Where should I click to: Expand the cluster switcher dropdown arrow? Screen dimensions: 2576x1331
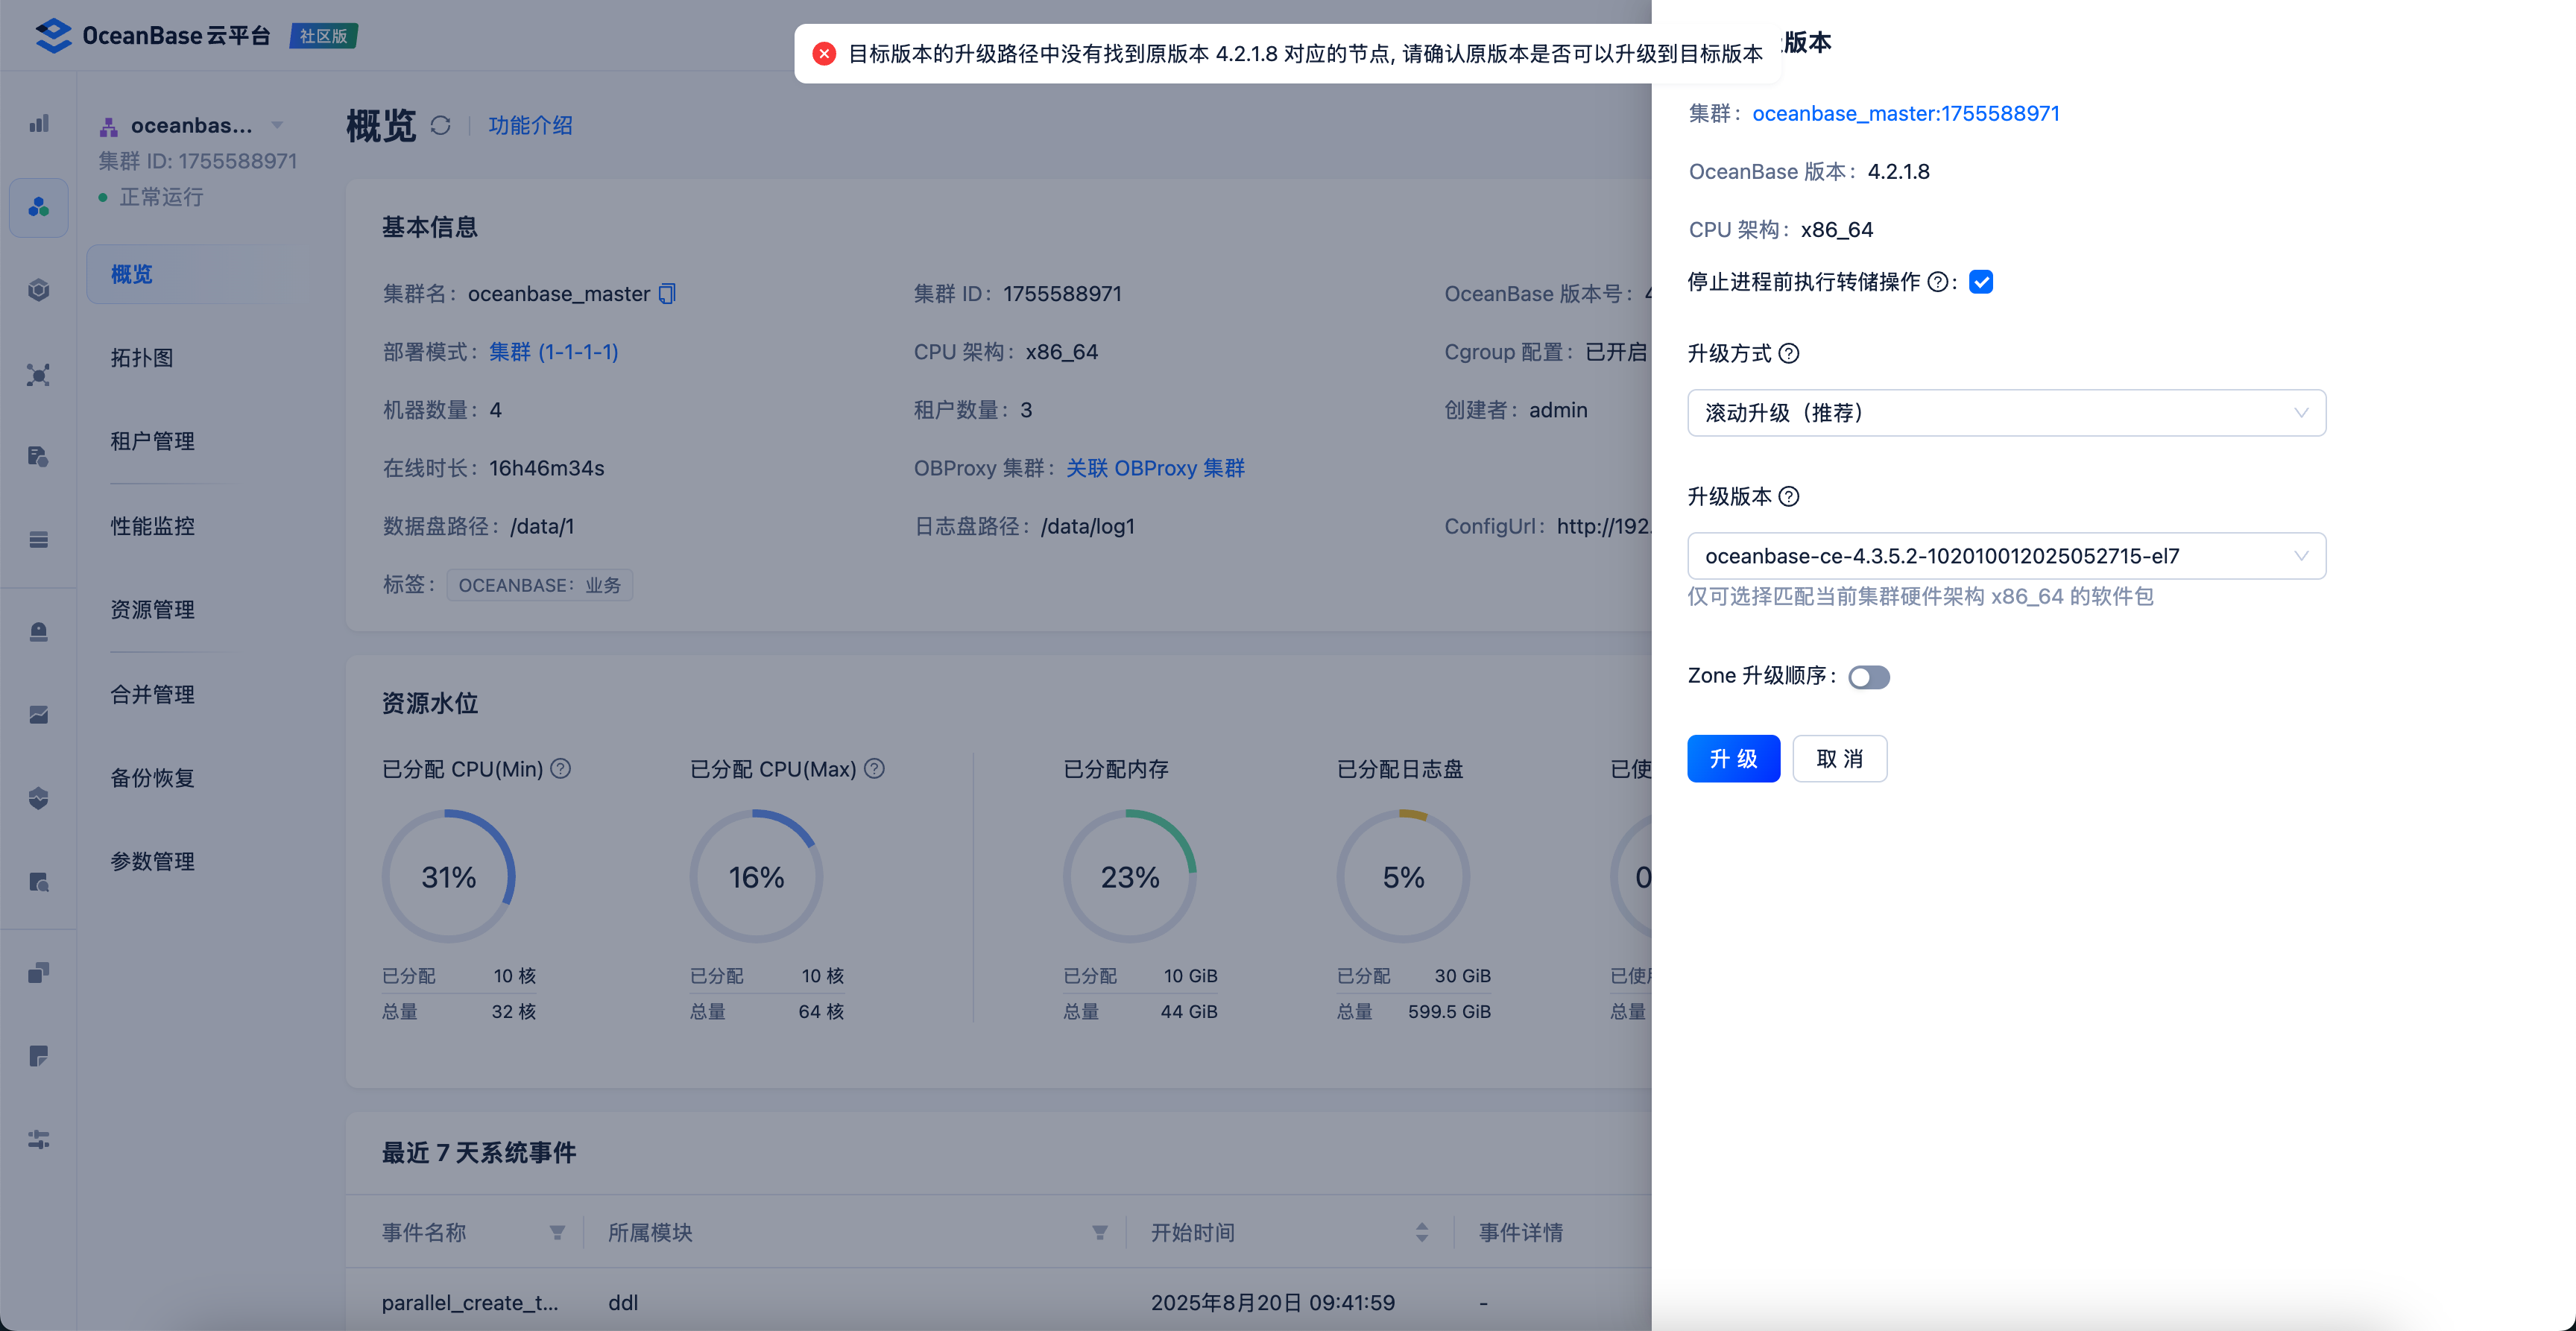click(277, 125)
